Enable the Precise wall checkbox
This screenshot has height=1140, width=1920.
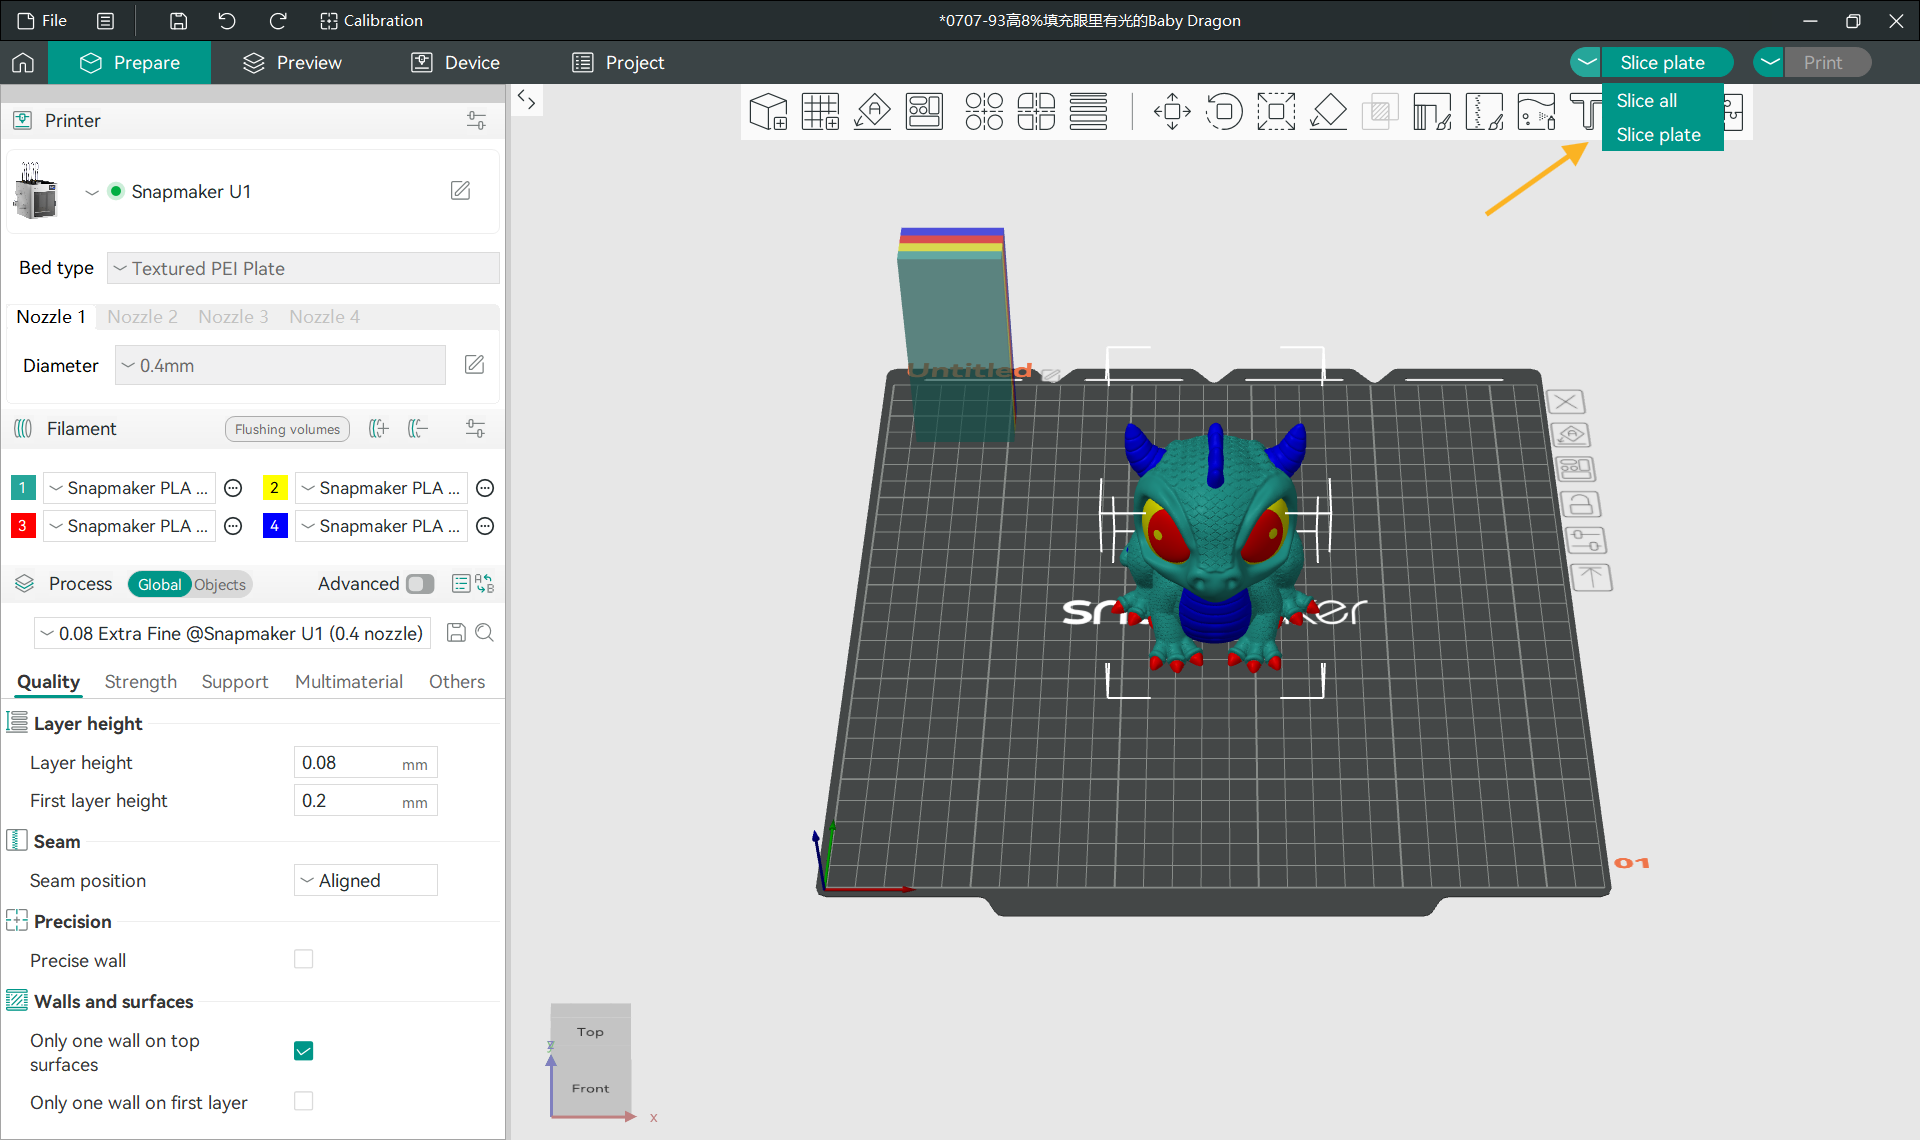(304, 960)
